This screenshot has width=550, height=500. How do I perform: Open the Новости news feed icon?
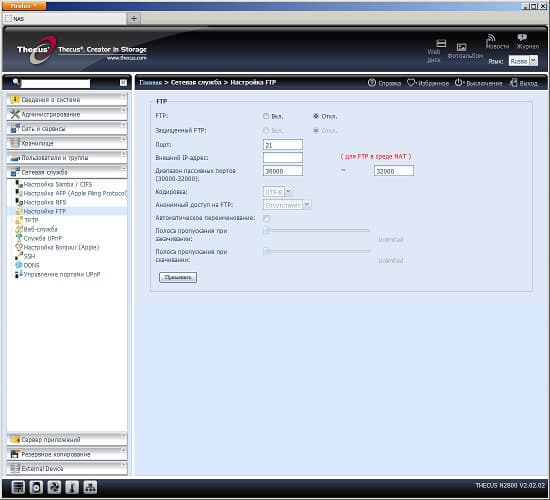click(491, 38)
